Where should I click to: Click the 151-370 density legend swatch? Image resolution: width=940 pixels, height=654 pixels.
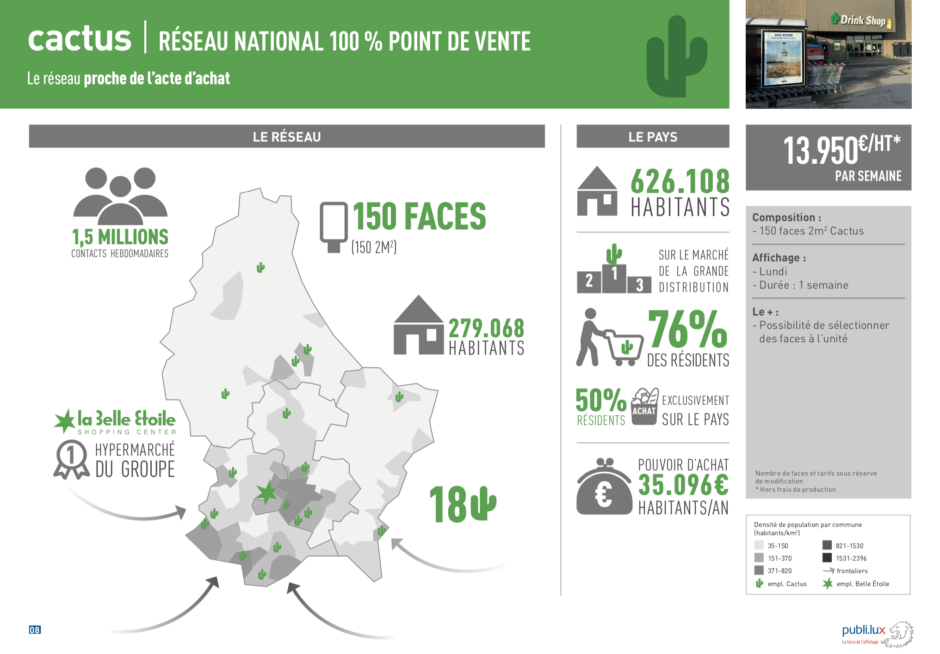click(759, 558)
